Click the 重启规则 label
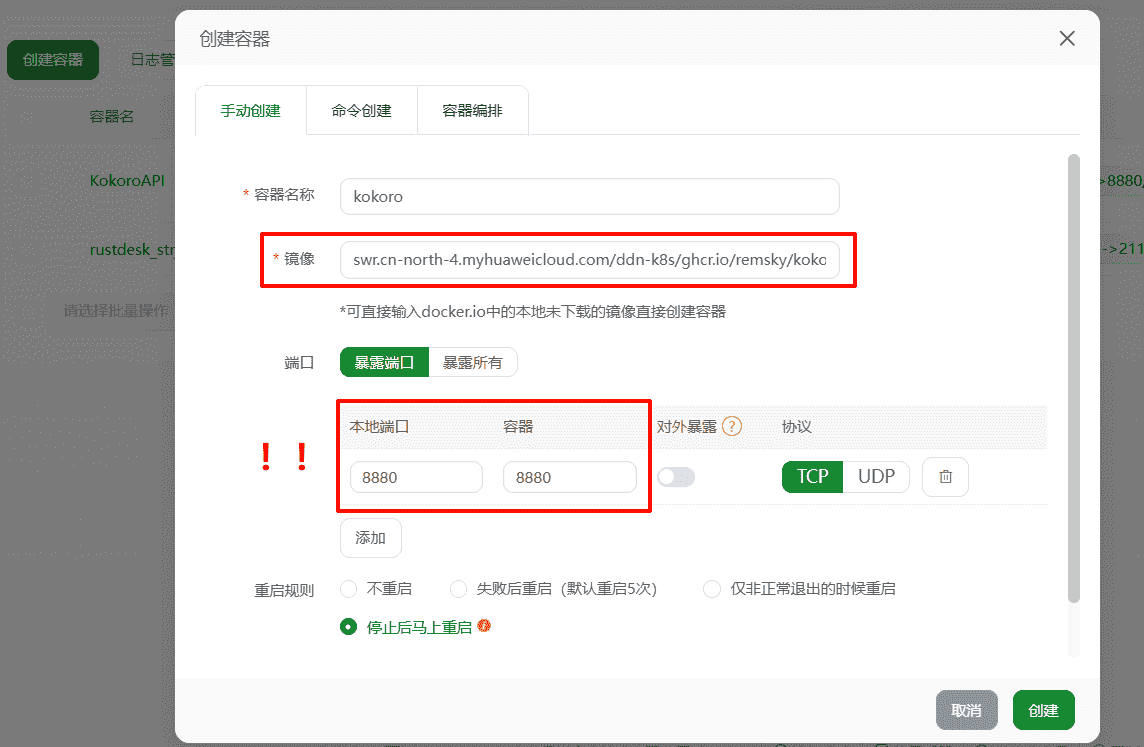1144x747 pixels. (284, 590)
